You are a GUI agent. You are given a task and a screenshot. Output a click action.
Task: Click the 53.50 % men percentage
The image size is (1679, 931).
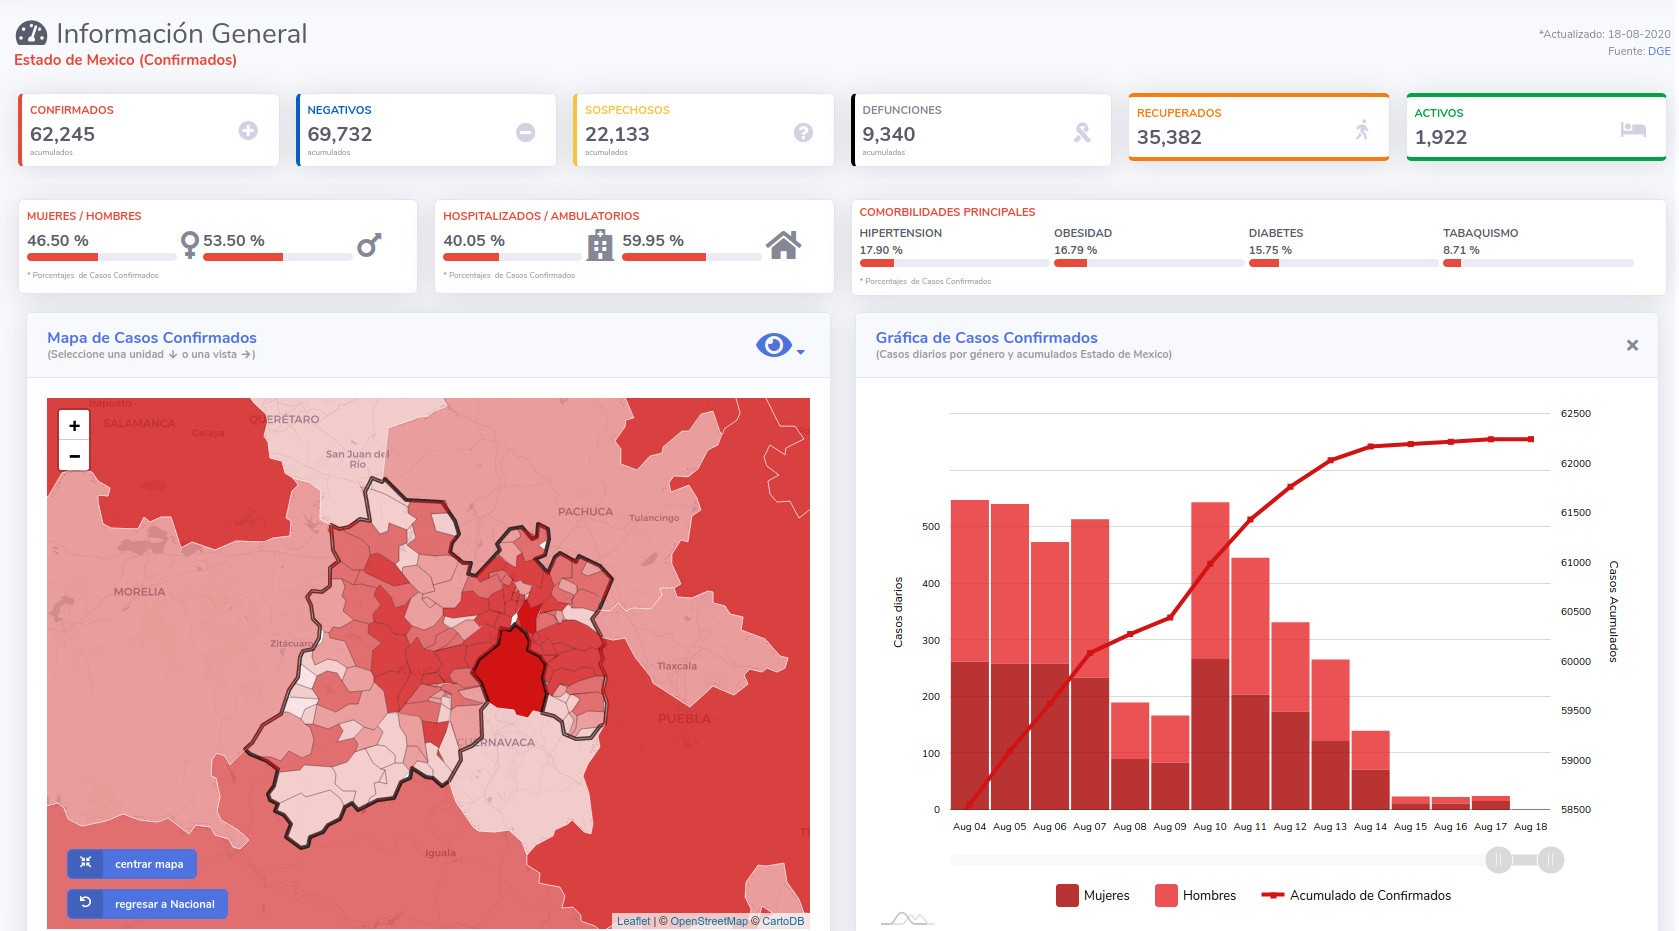pyautogui.click(x=234, y=241)
